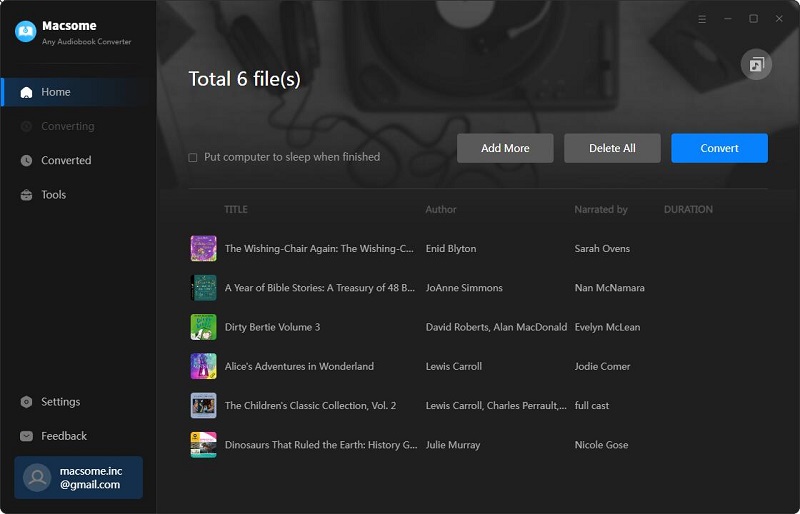Image resolution: width=800 pixels, height=514 pixels.
Task: Open the Home tab
Action: point(79,92)
